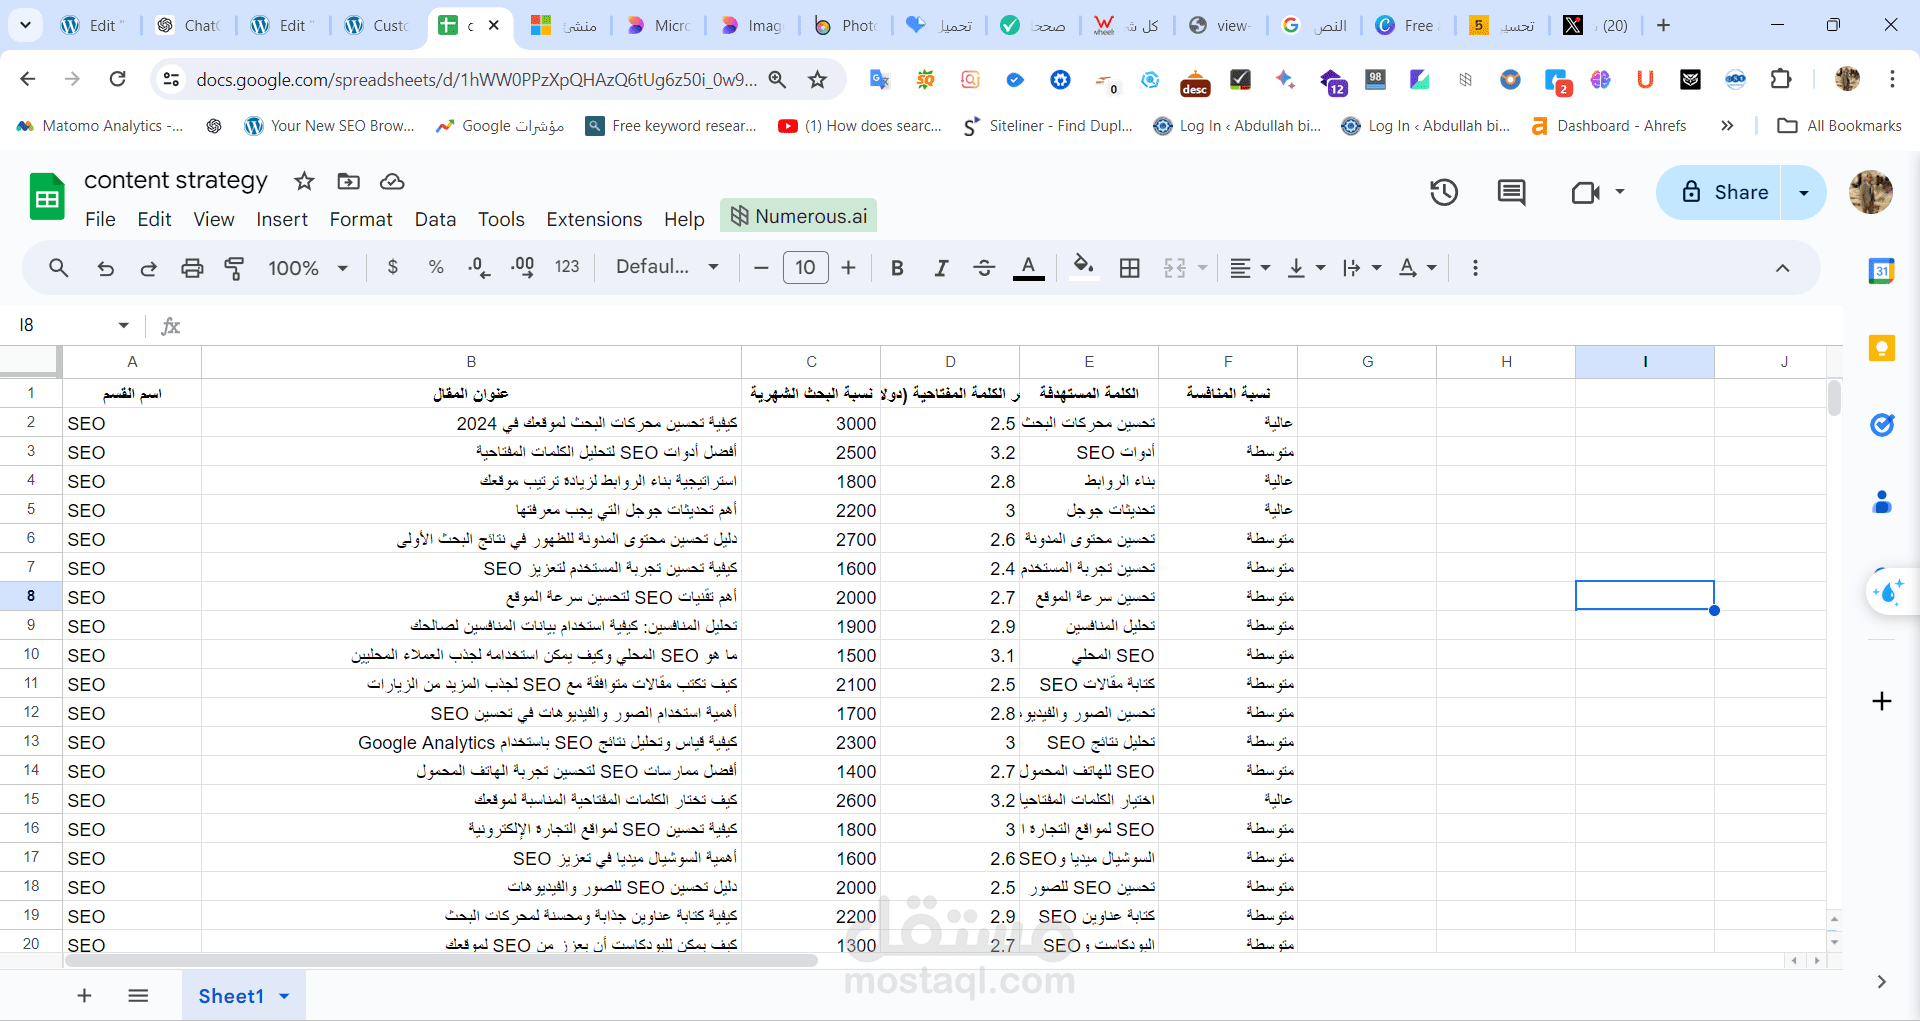The width and height of the screenshot is (1920, 1021).
Task: Open the borders tool
Action: (1130, 267)
